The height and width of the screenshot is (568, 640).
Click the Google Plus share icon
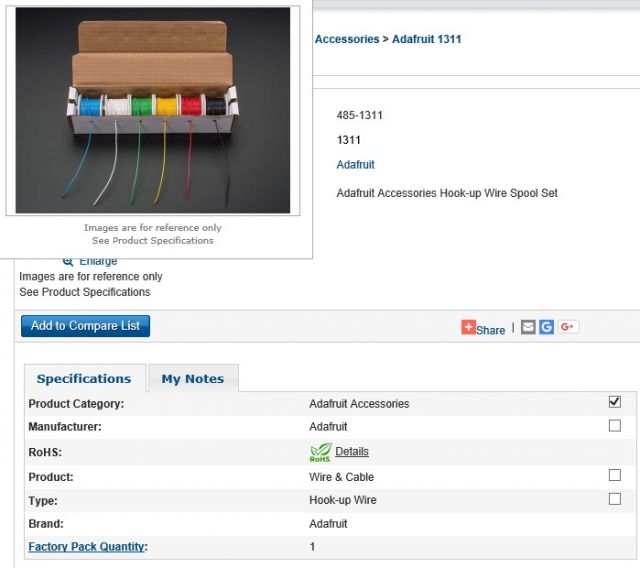(x=568, y=327)
